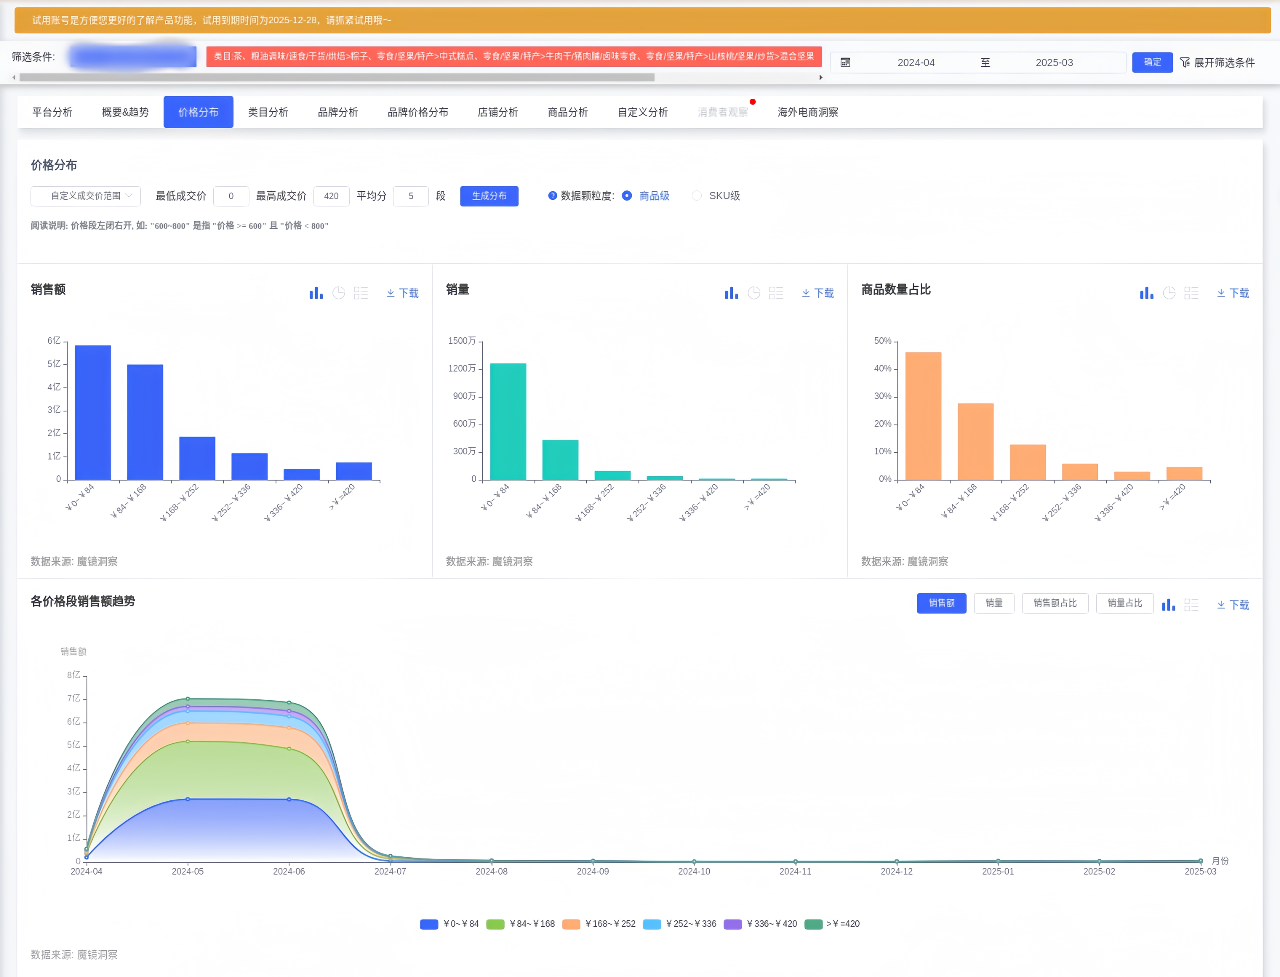This screenshot has height=977, width=1280.
Task: Click the ¥0~¥84 bar in 商品数量占比 chart
Action: pyautogui.click(x=923, y=416)
